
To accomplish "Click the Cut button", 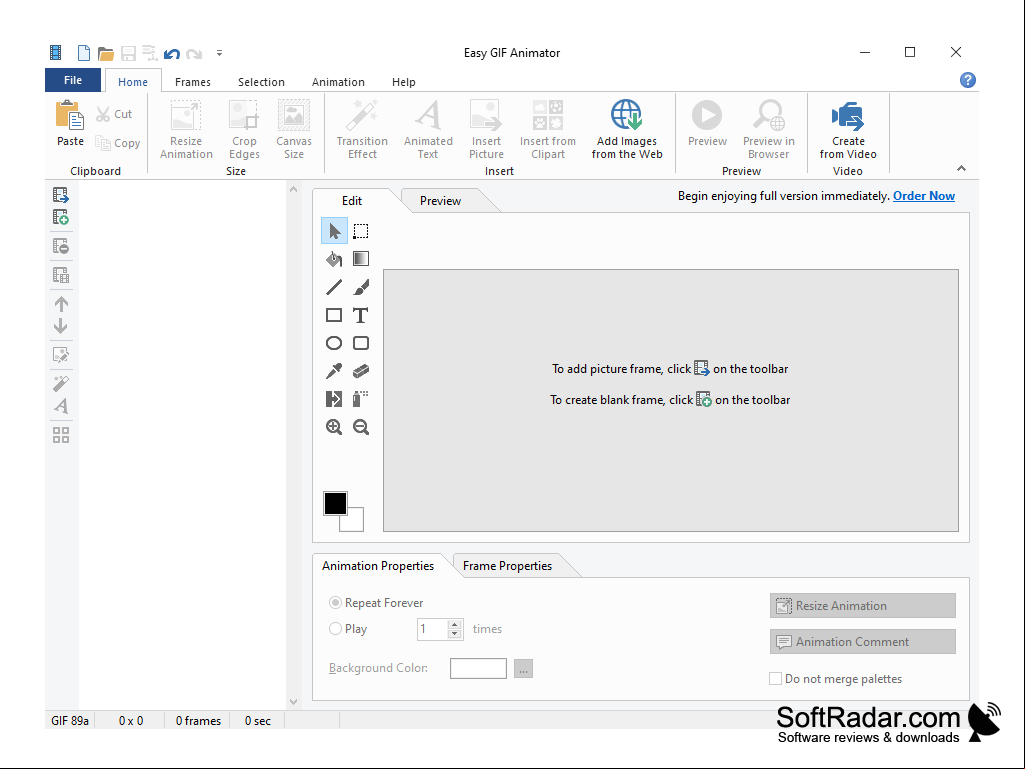I will (x=114, y=114).
